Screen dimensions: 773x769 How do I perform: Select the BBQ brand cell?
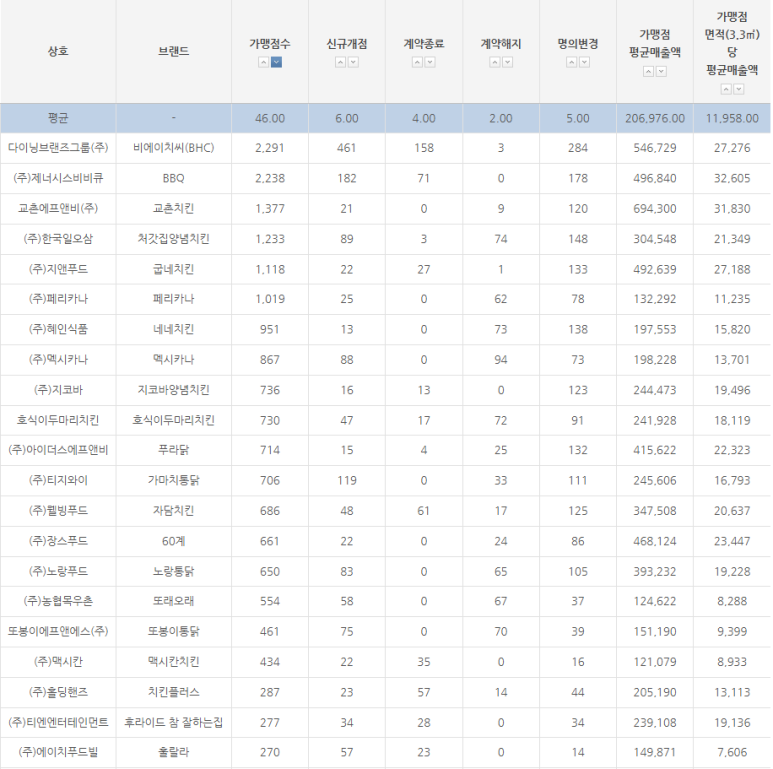(174, 178)
